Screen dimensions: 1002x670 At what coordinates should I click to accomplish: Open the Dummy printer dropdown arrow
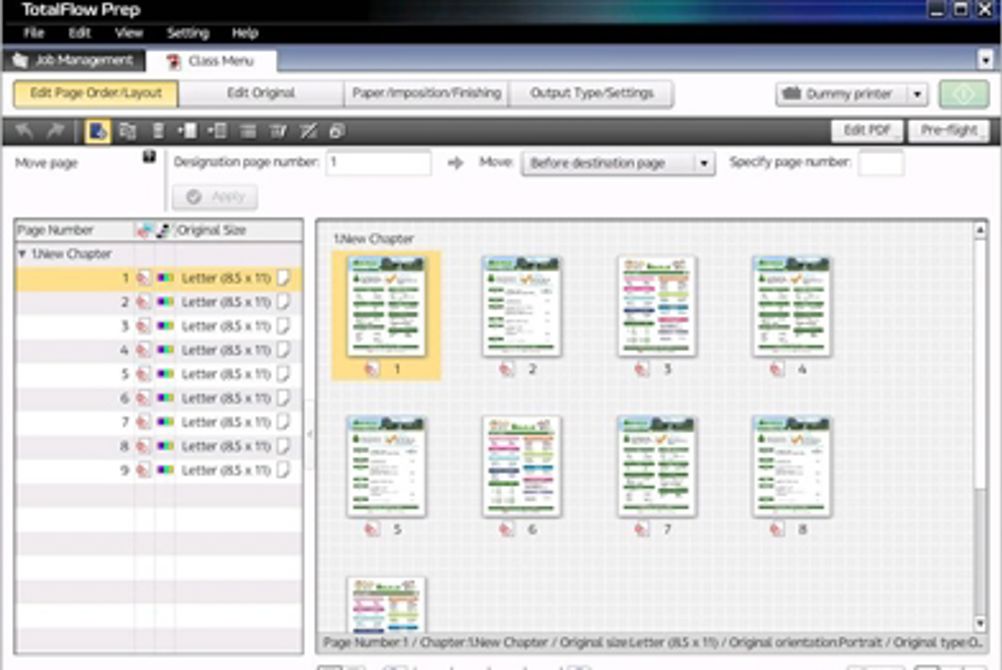918,94
